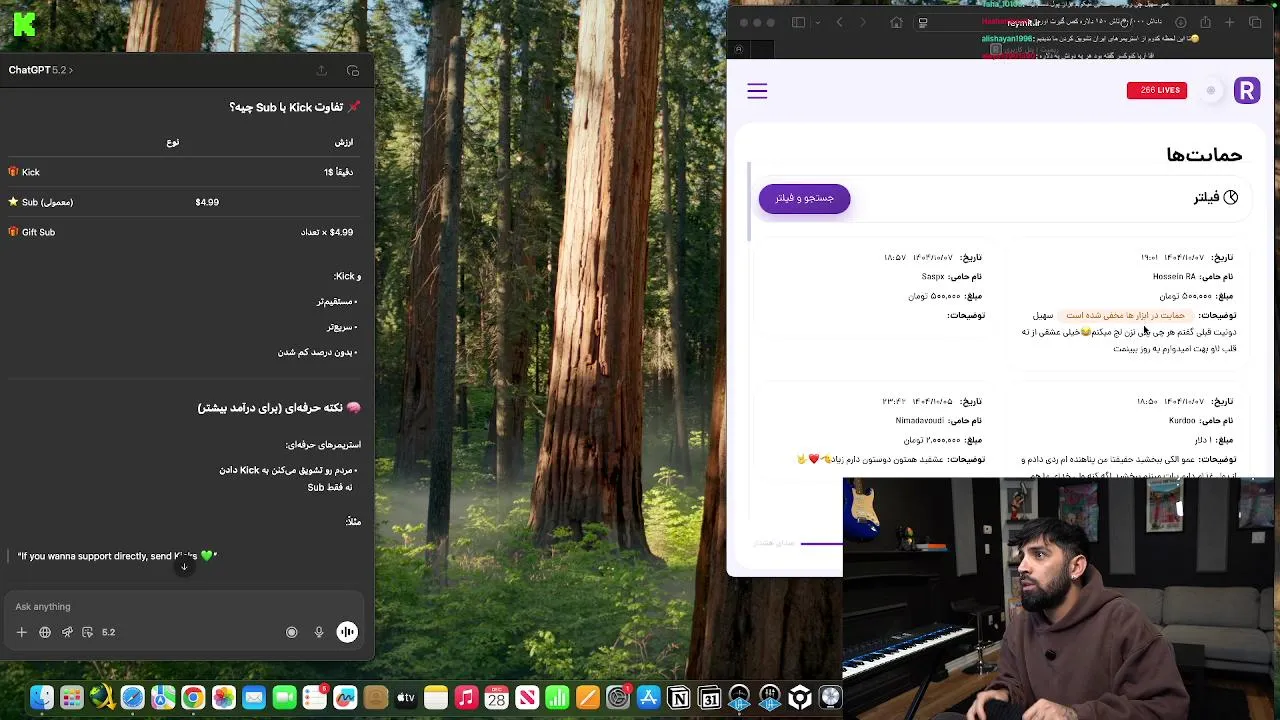Click the Gift Sub row label
This screenshot has width=1280, height=720.
coord(38,232)
